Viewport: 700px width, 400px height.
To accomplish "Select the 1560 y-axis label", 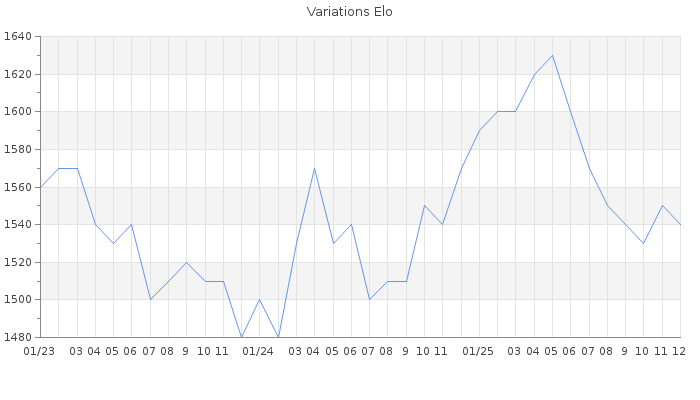I will (18, 187).
